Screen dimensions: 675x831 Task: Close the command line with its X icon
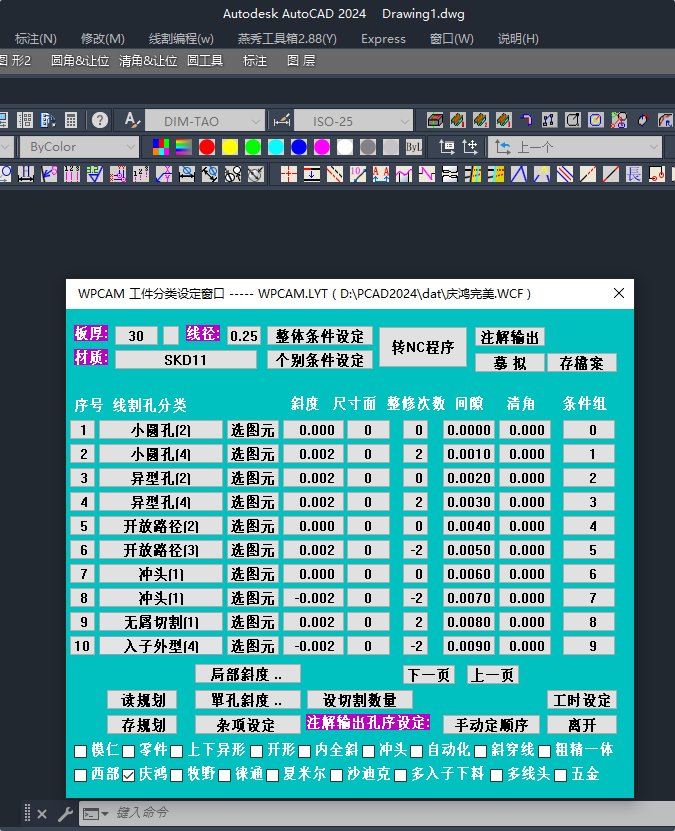pos(42,814)
